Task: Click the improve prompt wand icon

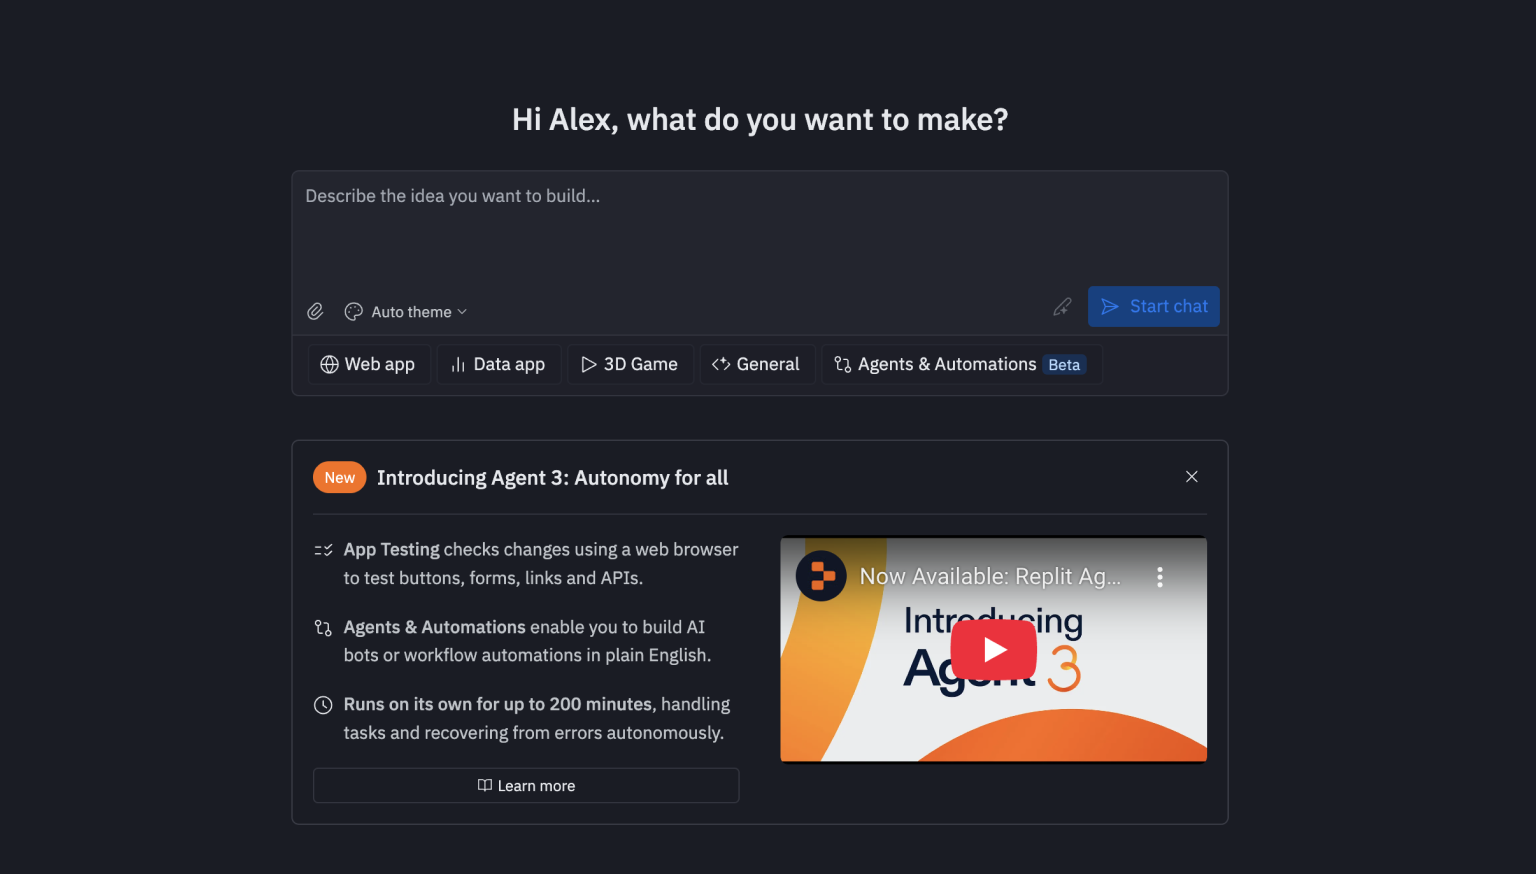Action: click(1062, 307)
